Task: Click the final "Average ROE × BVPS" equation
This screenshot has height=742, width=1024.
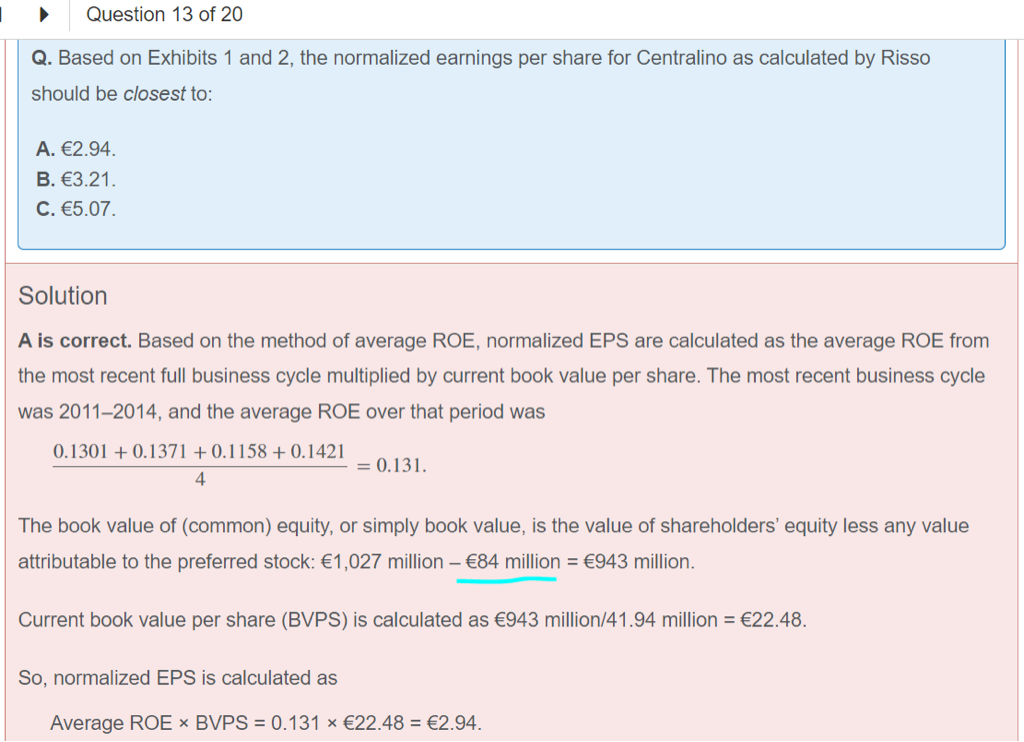Action: coord(265,723)
